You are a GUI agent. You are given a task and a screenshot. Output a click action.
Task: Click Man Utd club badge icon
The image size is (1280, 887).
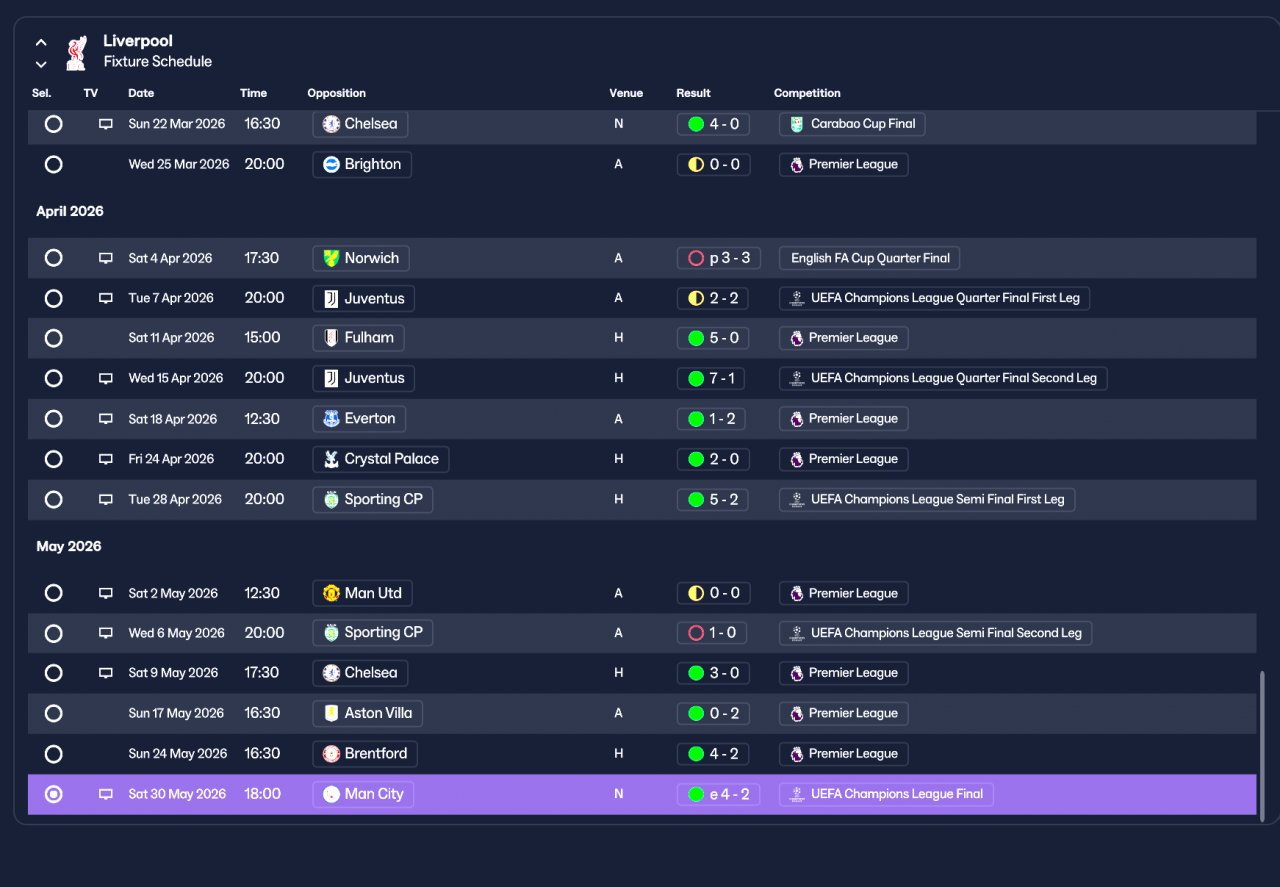click(x=331, y=593)
